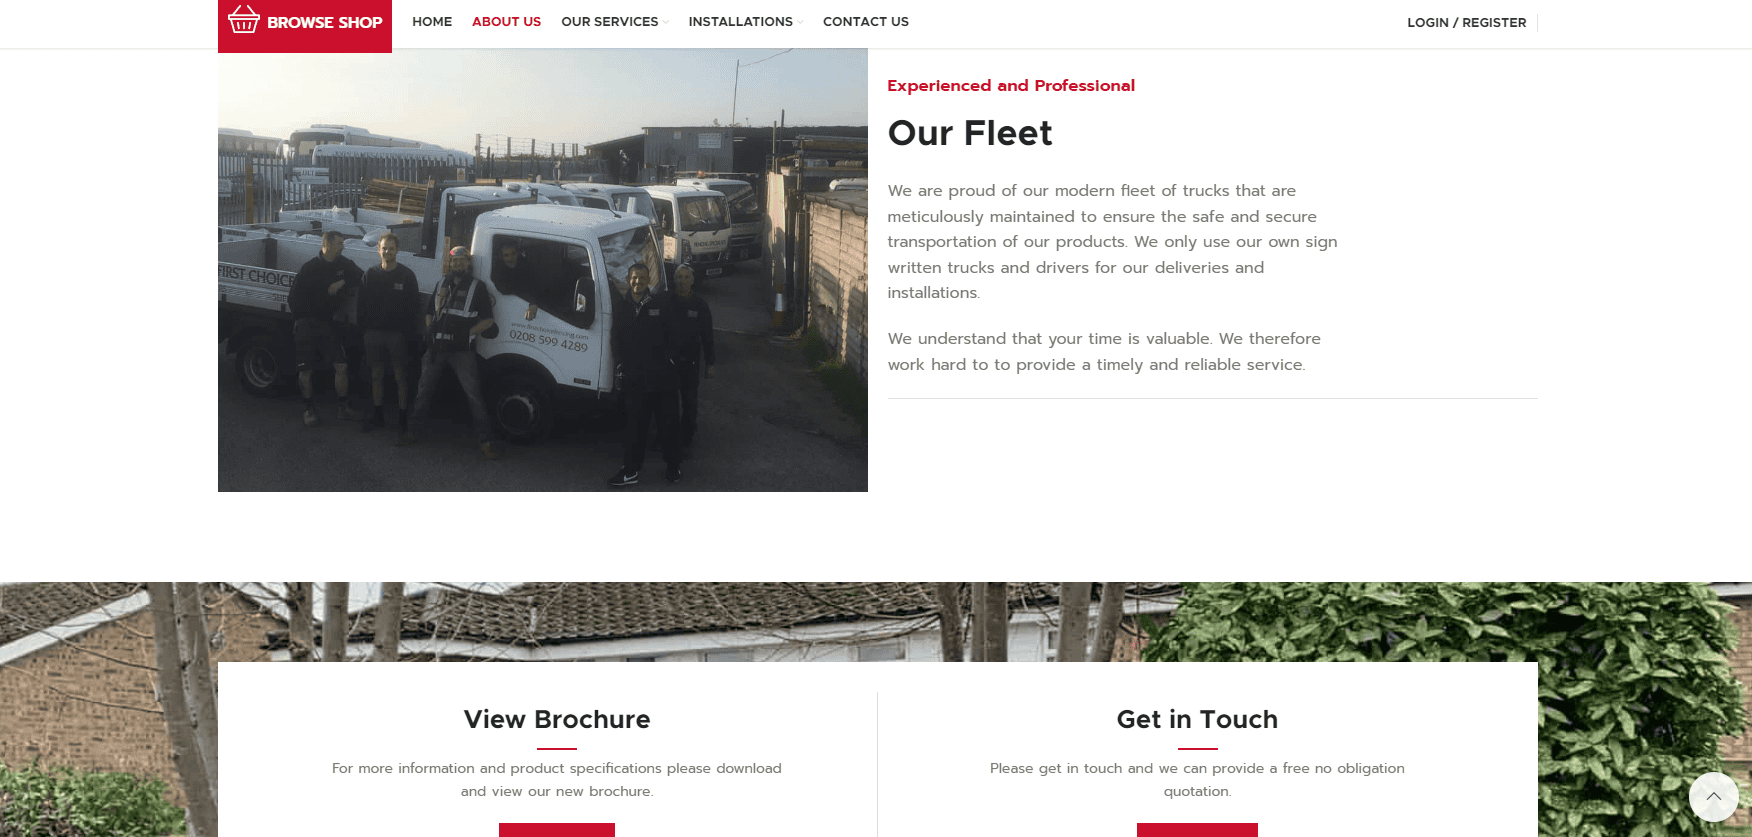The width and height of the screenshot is (1752, 837).
Task: Click the Our Fleet heading
Action: [970, 133]
